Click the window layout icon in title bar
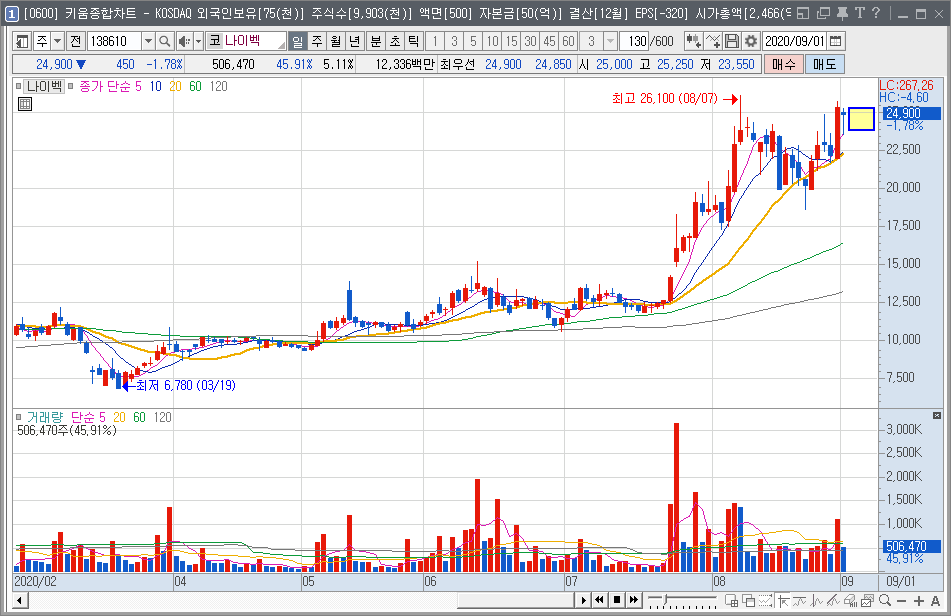This screenshot has height=616, width=951. point(803,13)
